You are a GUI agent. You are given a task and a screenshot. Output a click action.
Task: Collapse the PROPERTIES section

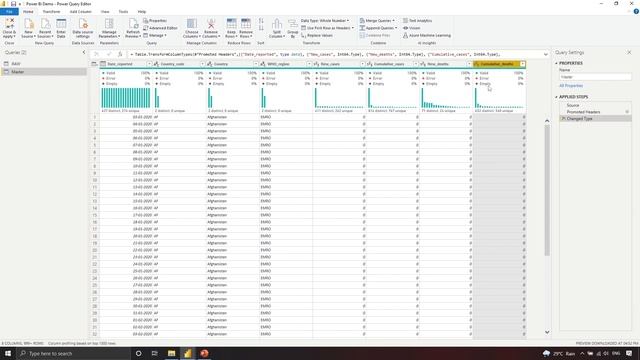point(556,63)
